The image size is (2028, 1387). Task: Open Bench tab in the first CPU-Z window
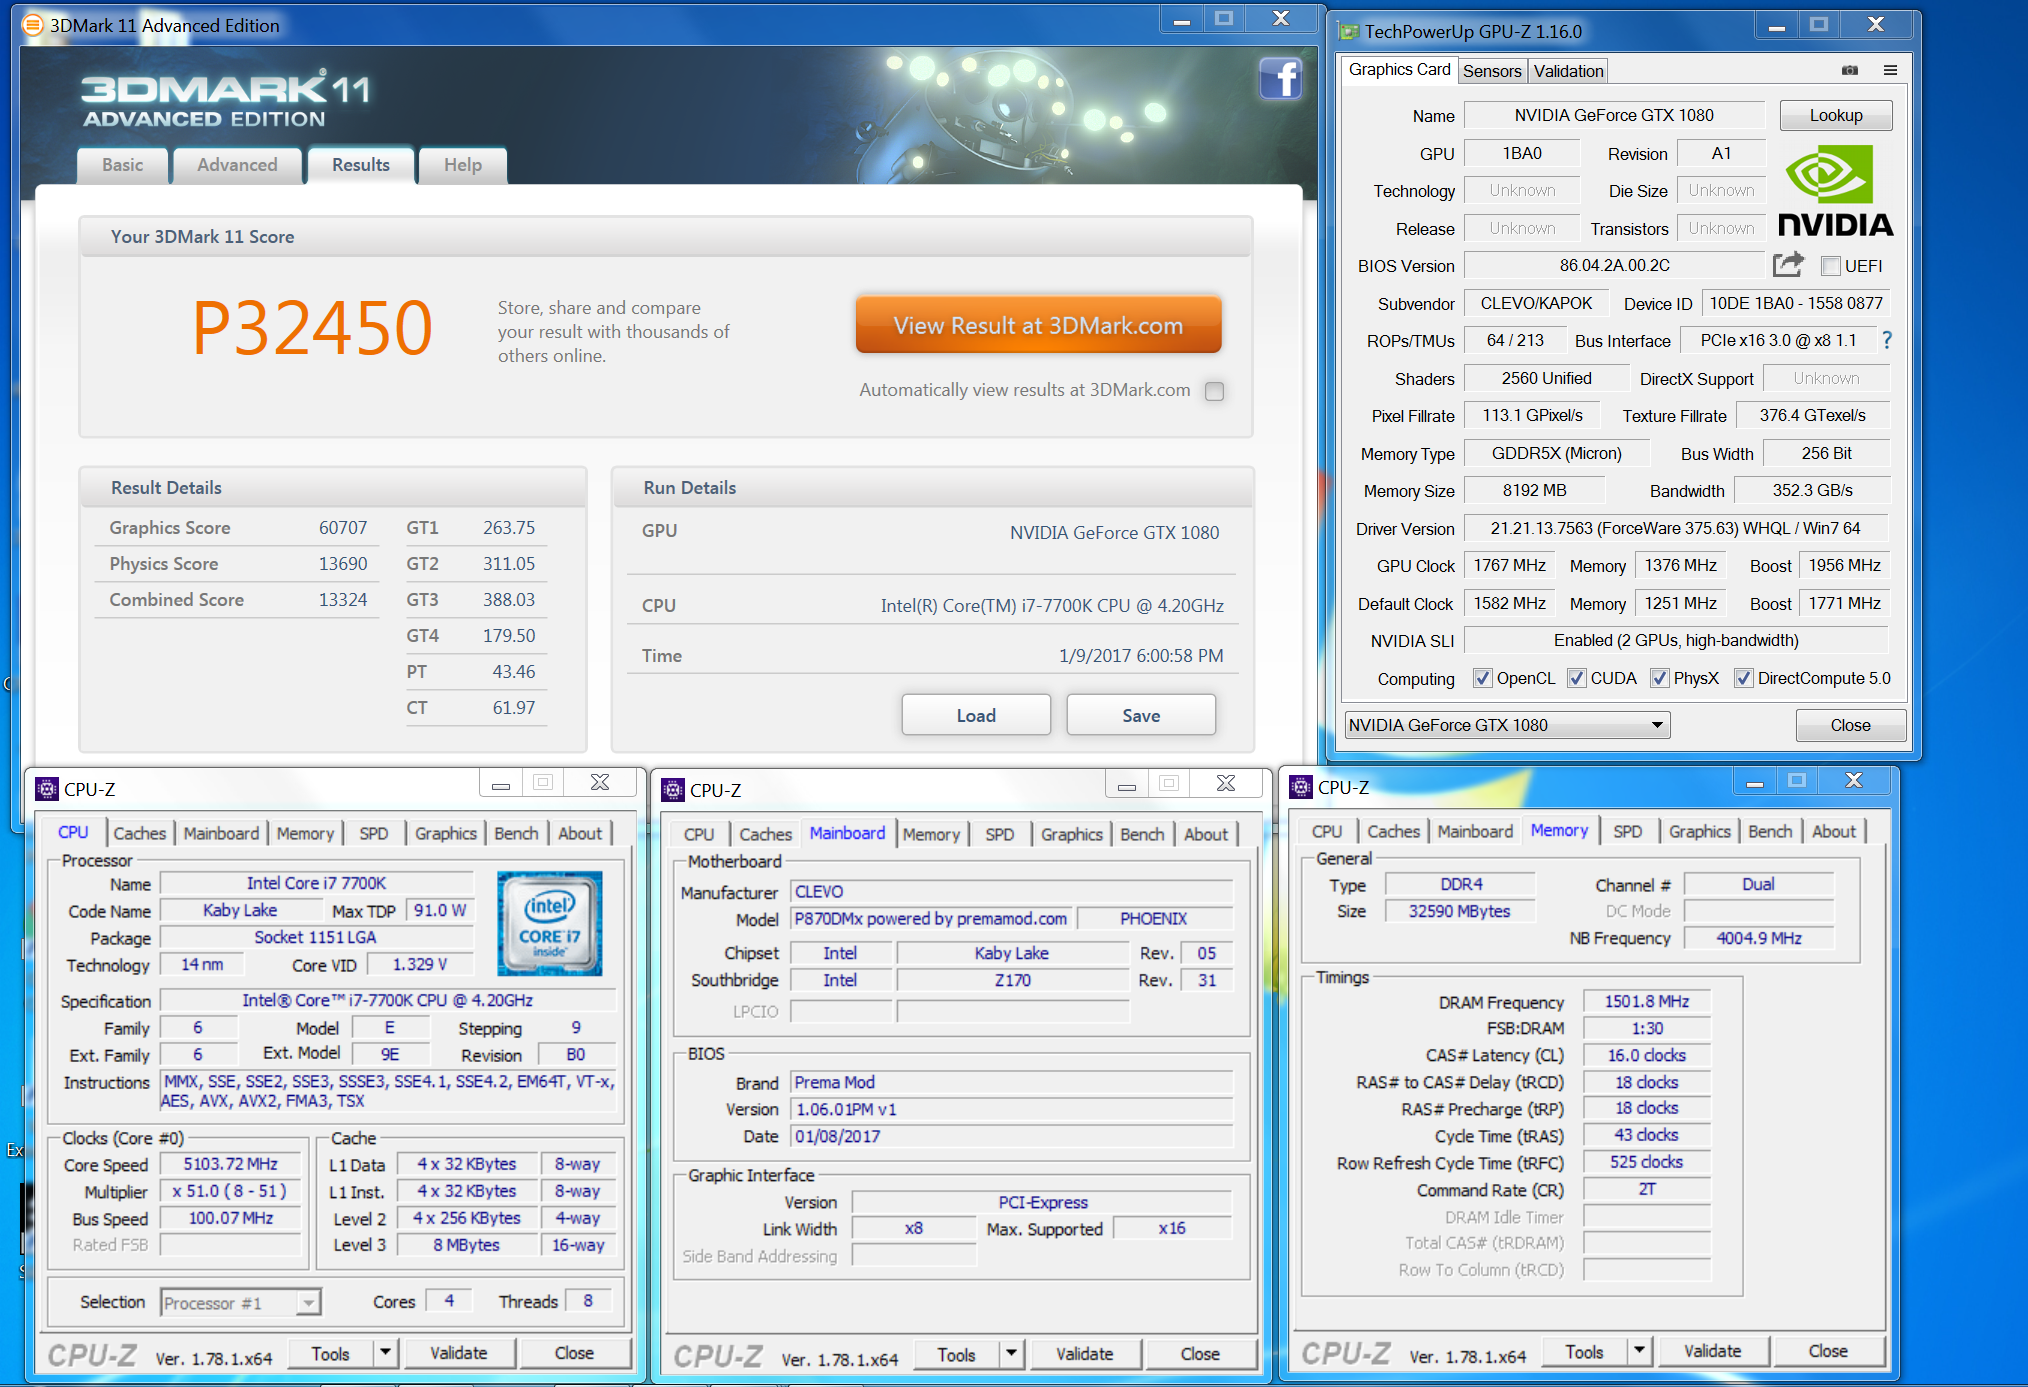[x=516, y=833]
